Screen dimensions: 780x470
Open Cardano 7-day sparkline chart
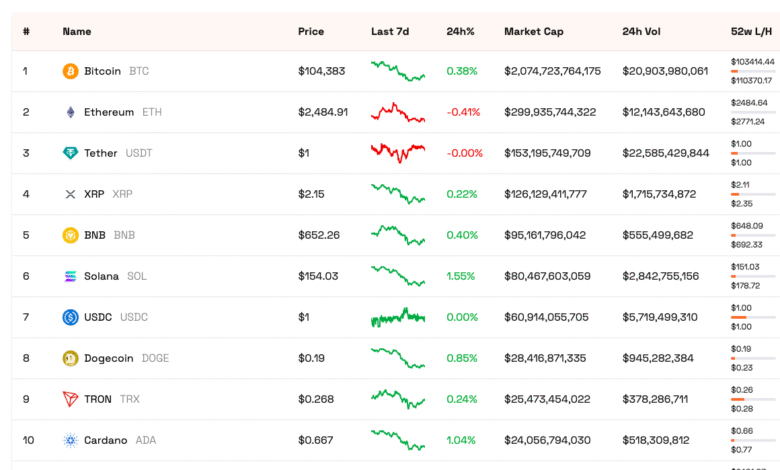pos(398,440)
